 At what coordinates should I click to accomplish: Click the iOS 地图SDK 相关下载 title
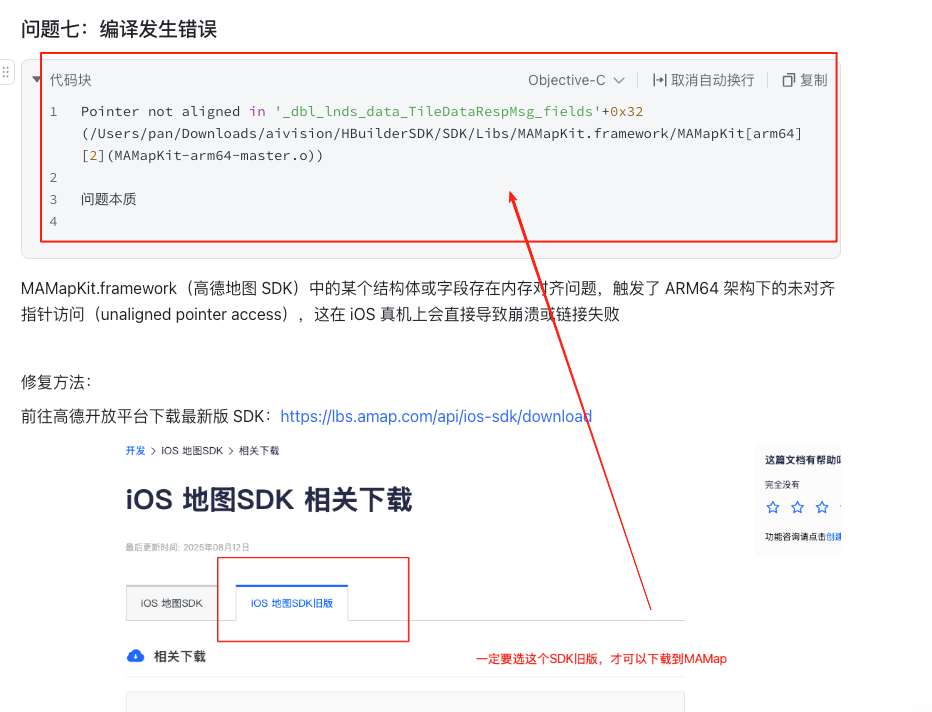coord(269,499)
